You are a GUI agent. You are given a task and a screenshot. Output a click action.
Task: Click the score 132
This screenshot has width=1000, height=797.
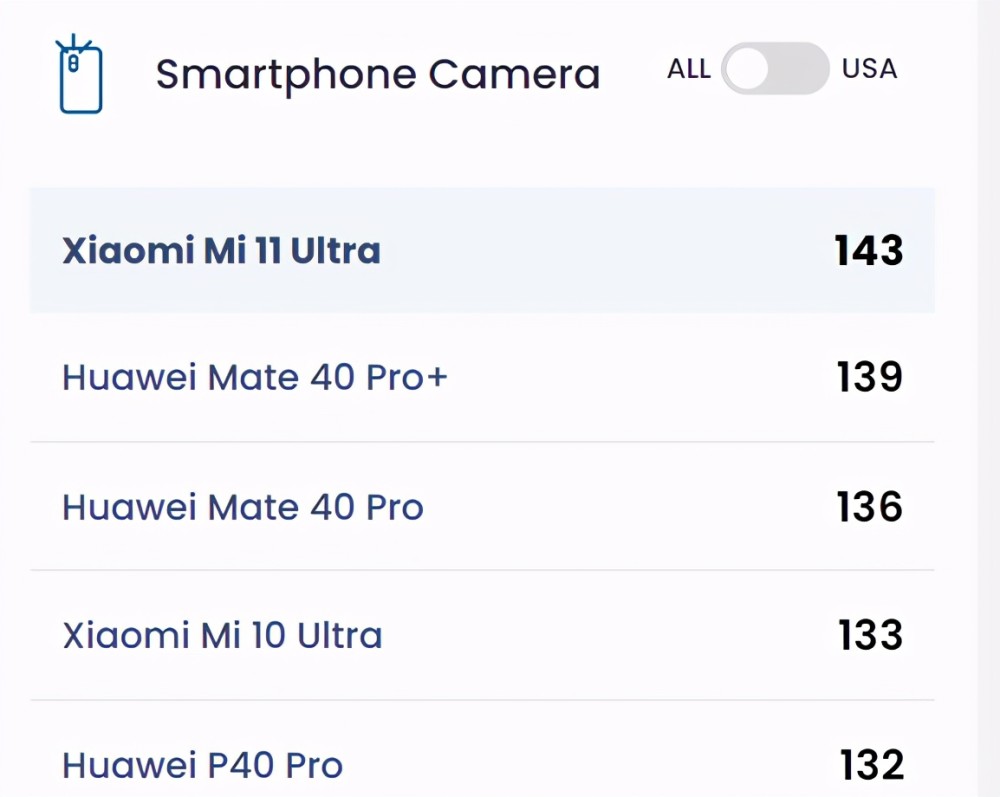click(x=872, y=765)
